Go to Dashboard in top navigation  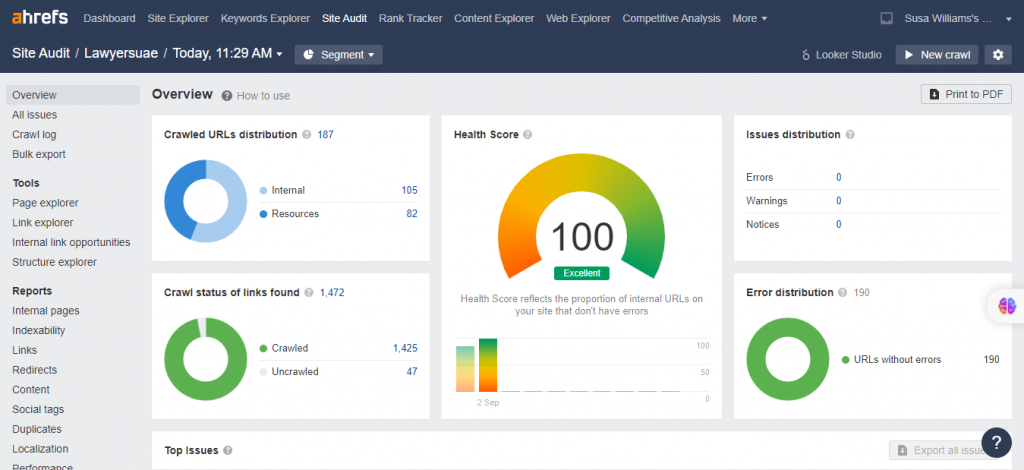110,18
